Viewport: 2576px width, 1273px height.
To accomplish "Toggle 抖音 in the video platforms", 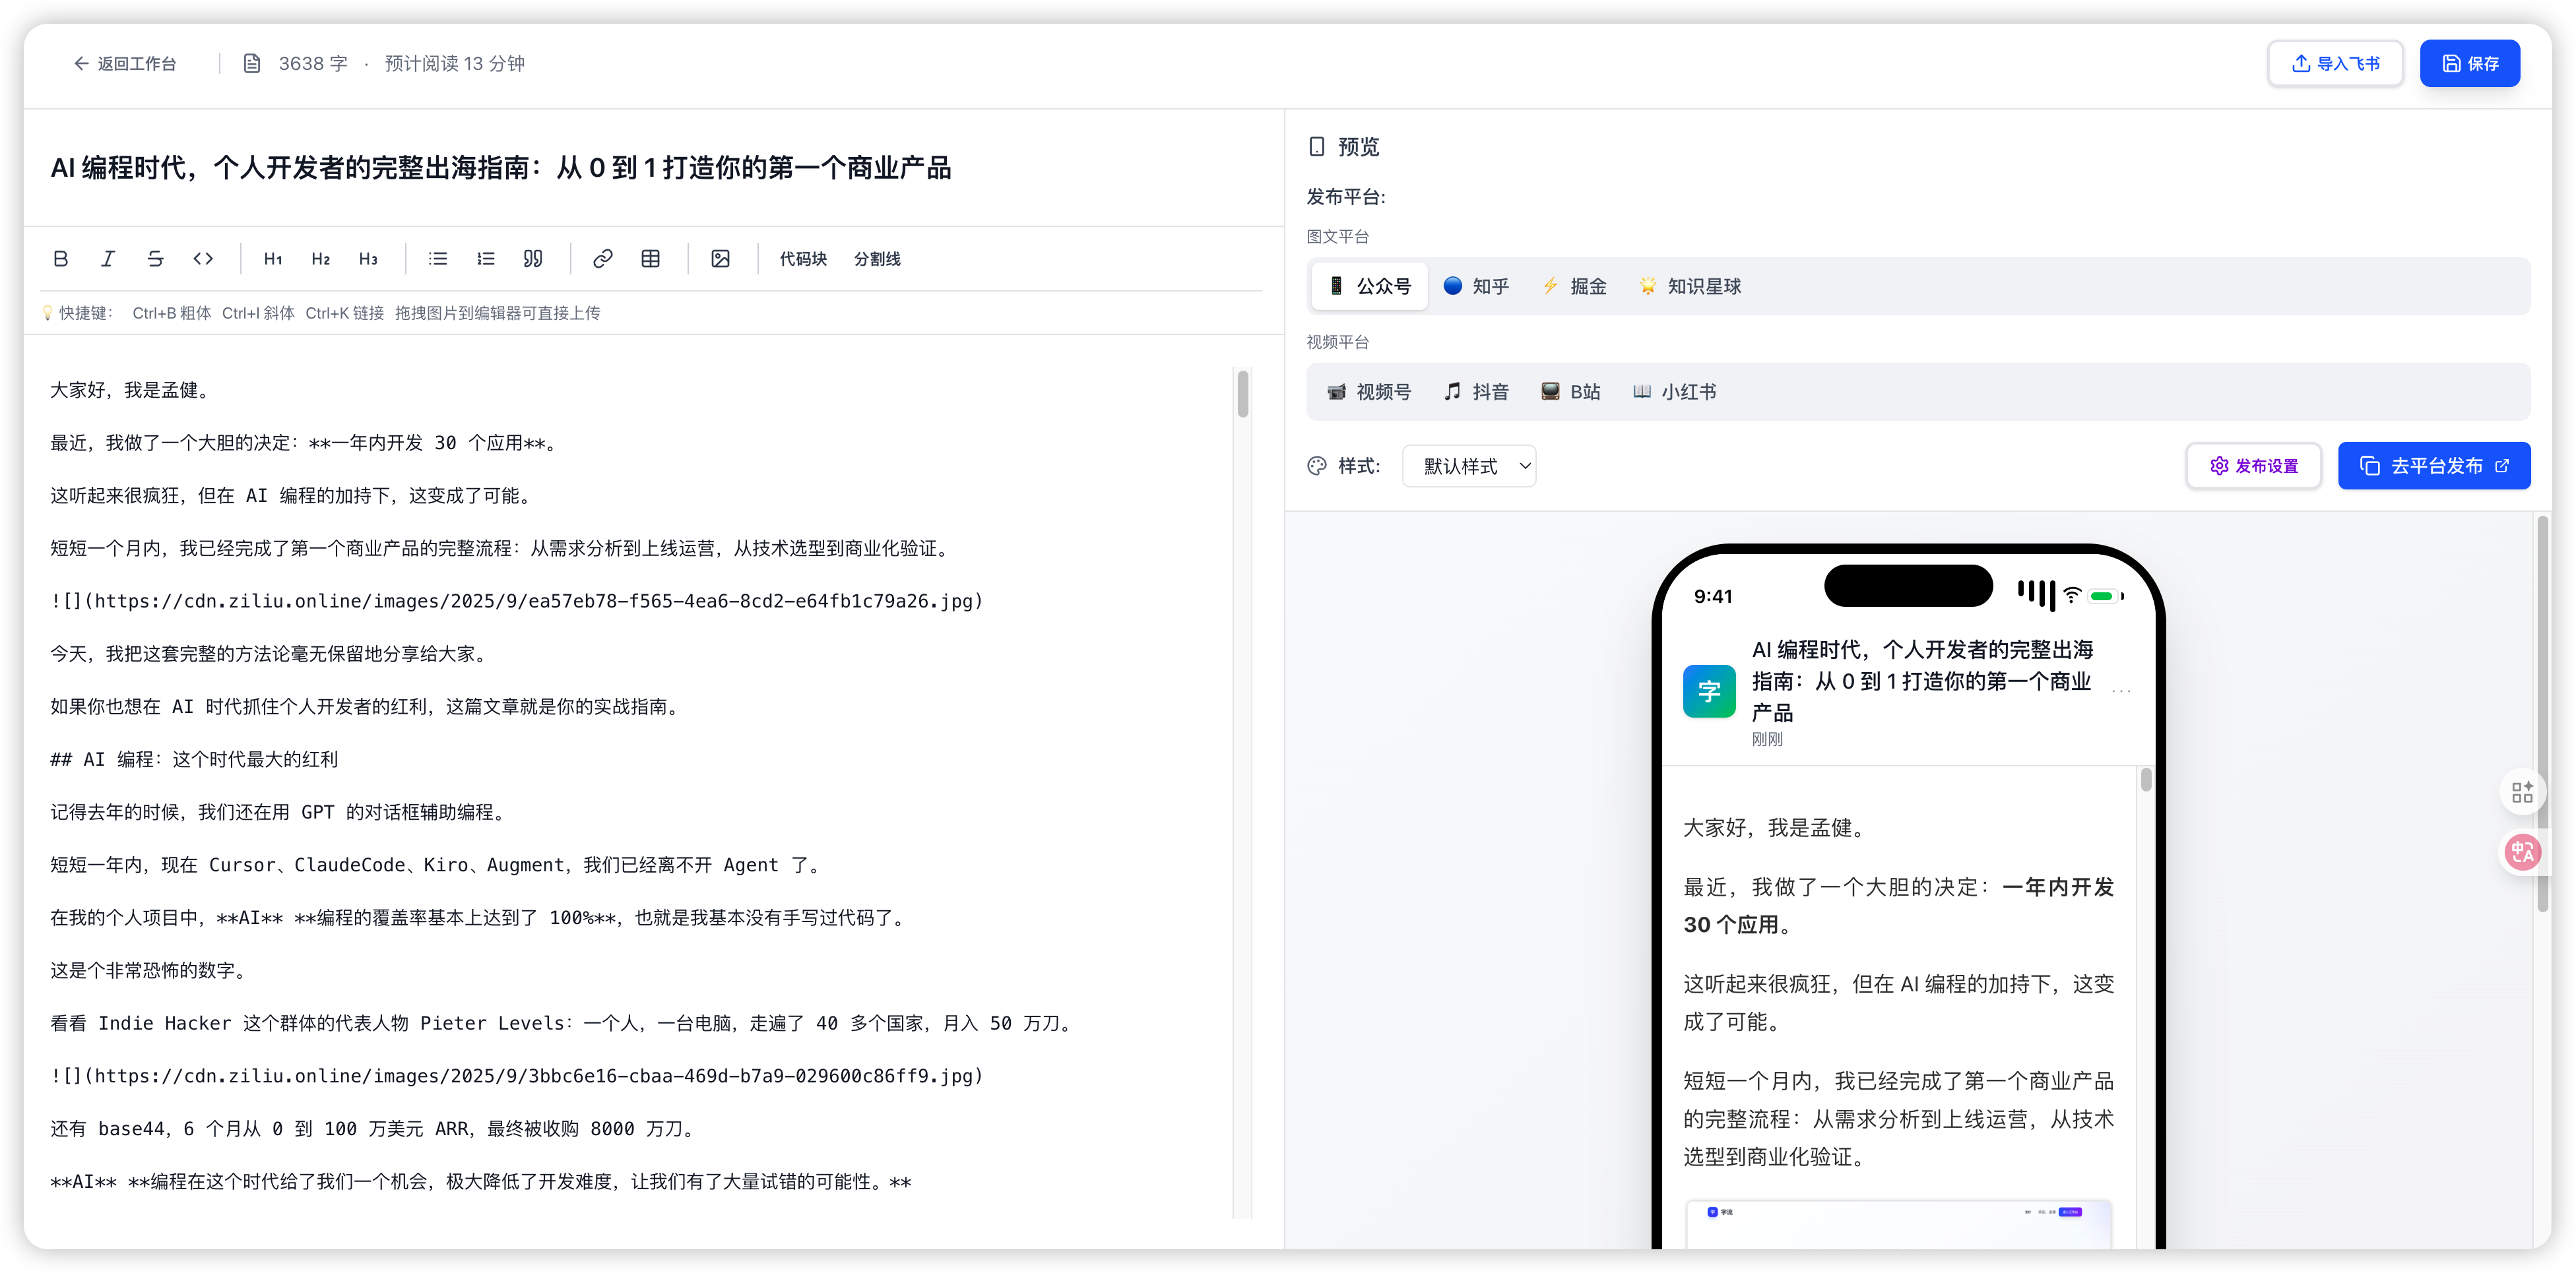I will [x=1477, y=391].
